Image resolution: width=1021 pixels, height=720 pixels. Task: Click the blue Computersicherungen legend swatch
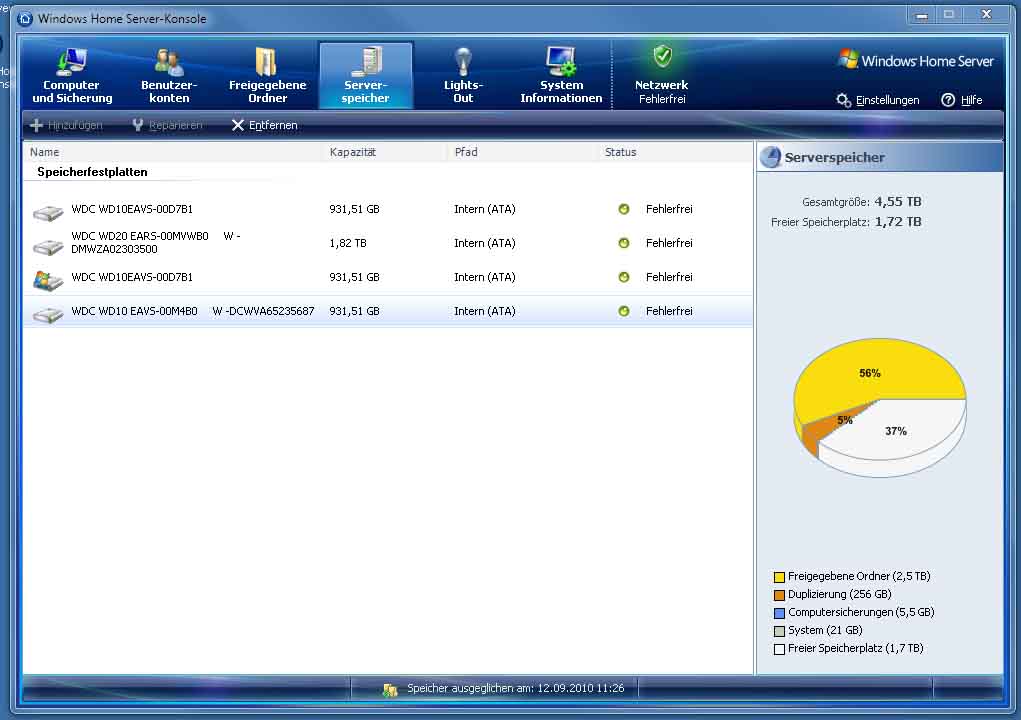click(x=779, y=613)
